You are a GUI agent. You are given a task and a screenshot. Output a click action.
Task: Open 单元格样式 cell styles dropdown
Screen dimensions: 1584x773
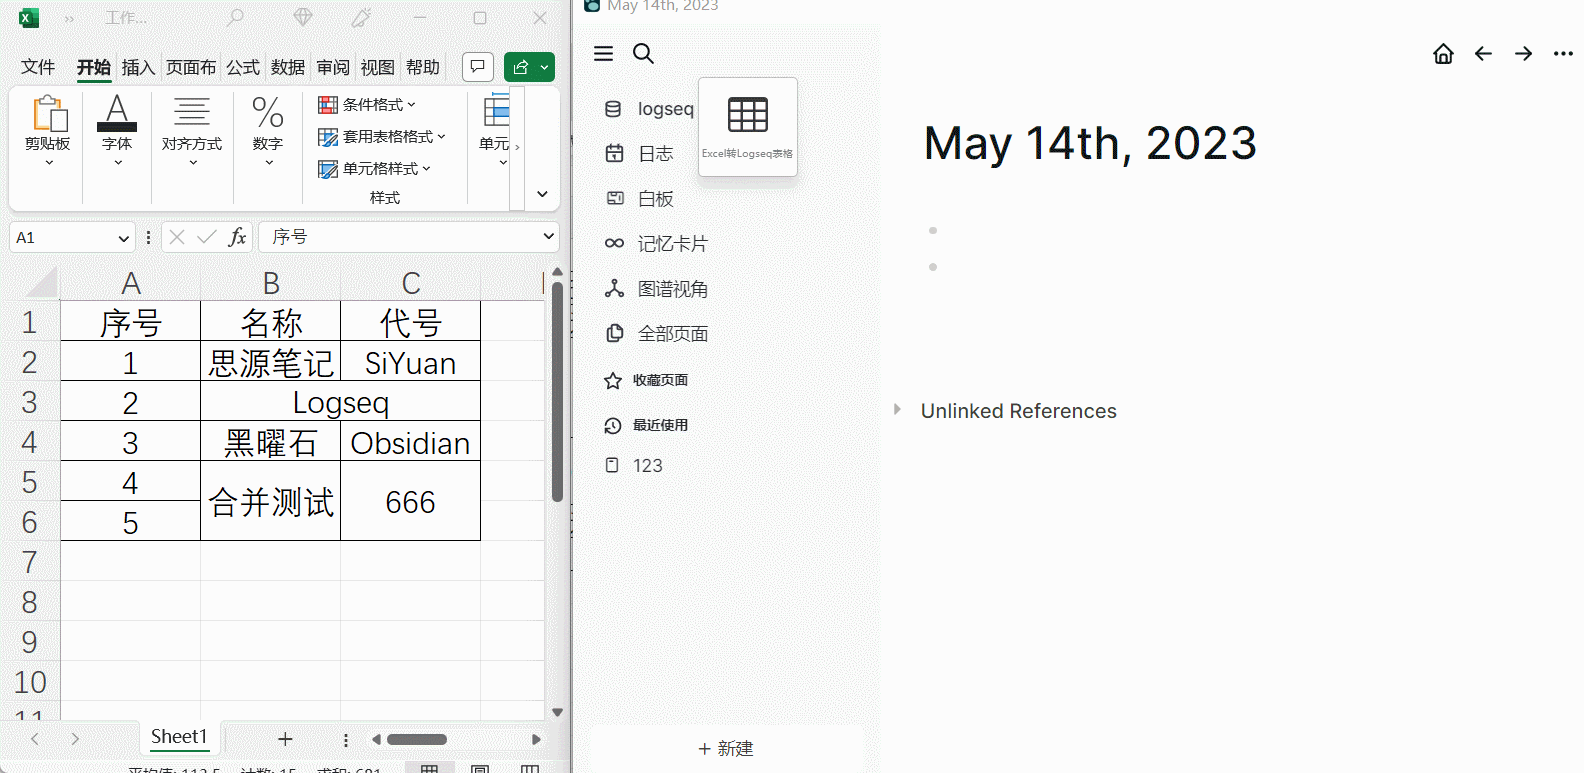375,168
